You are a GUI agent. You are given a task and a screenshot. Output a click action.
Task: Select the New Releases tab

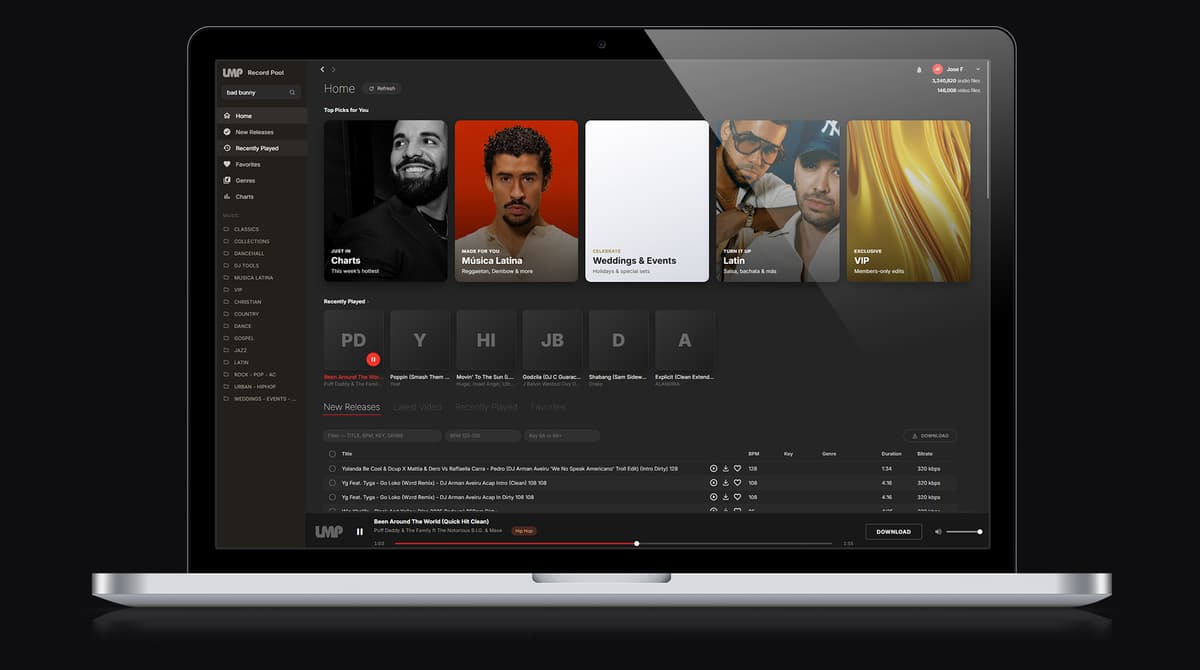352,407
